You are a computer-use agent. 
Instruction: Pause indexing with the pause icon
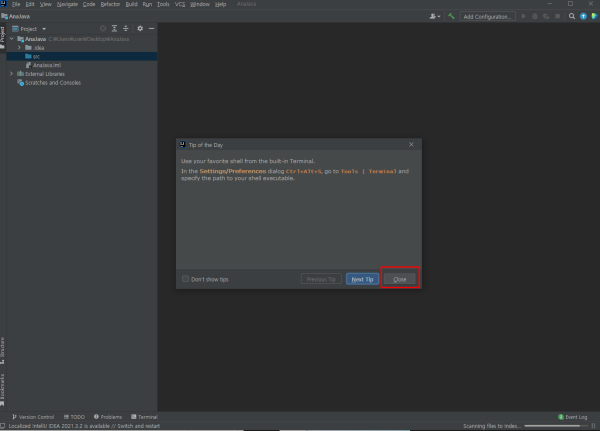pos(593,426)
